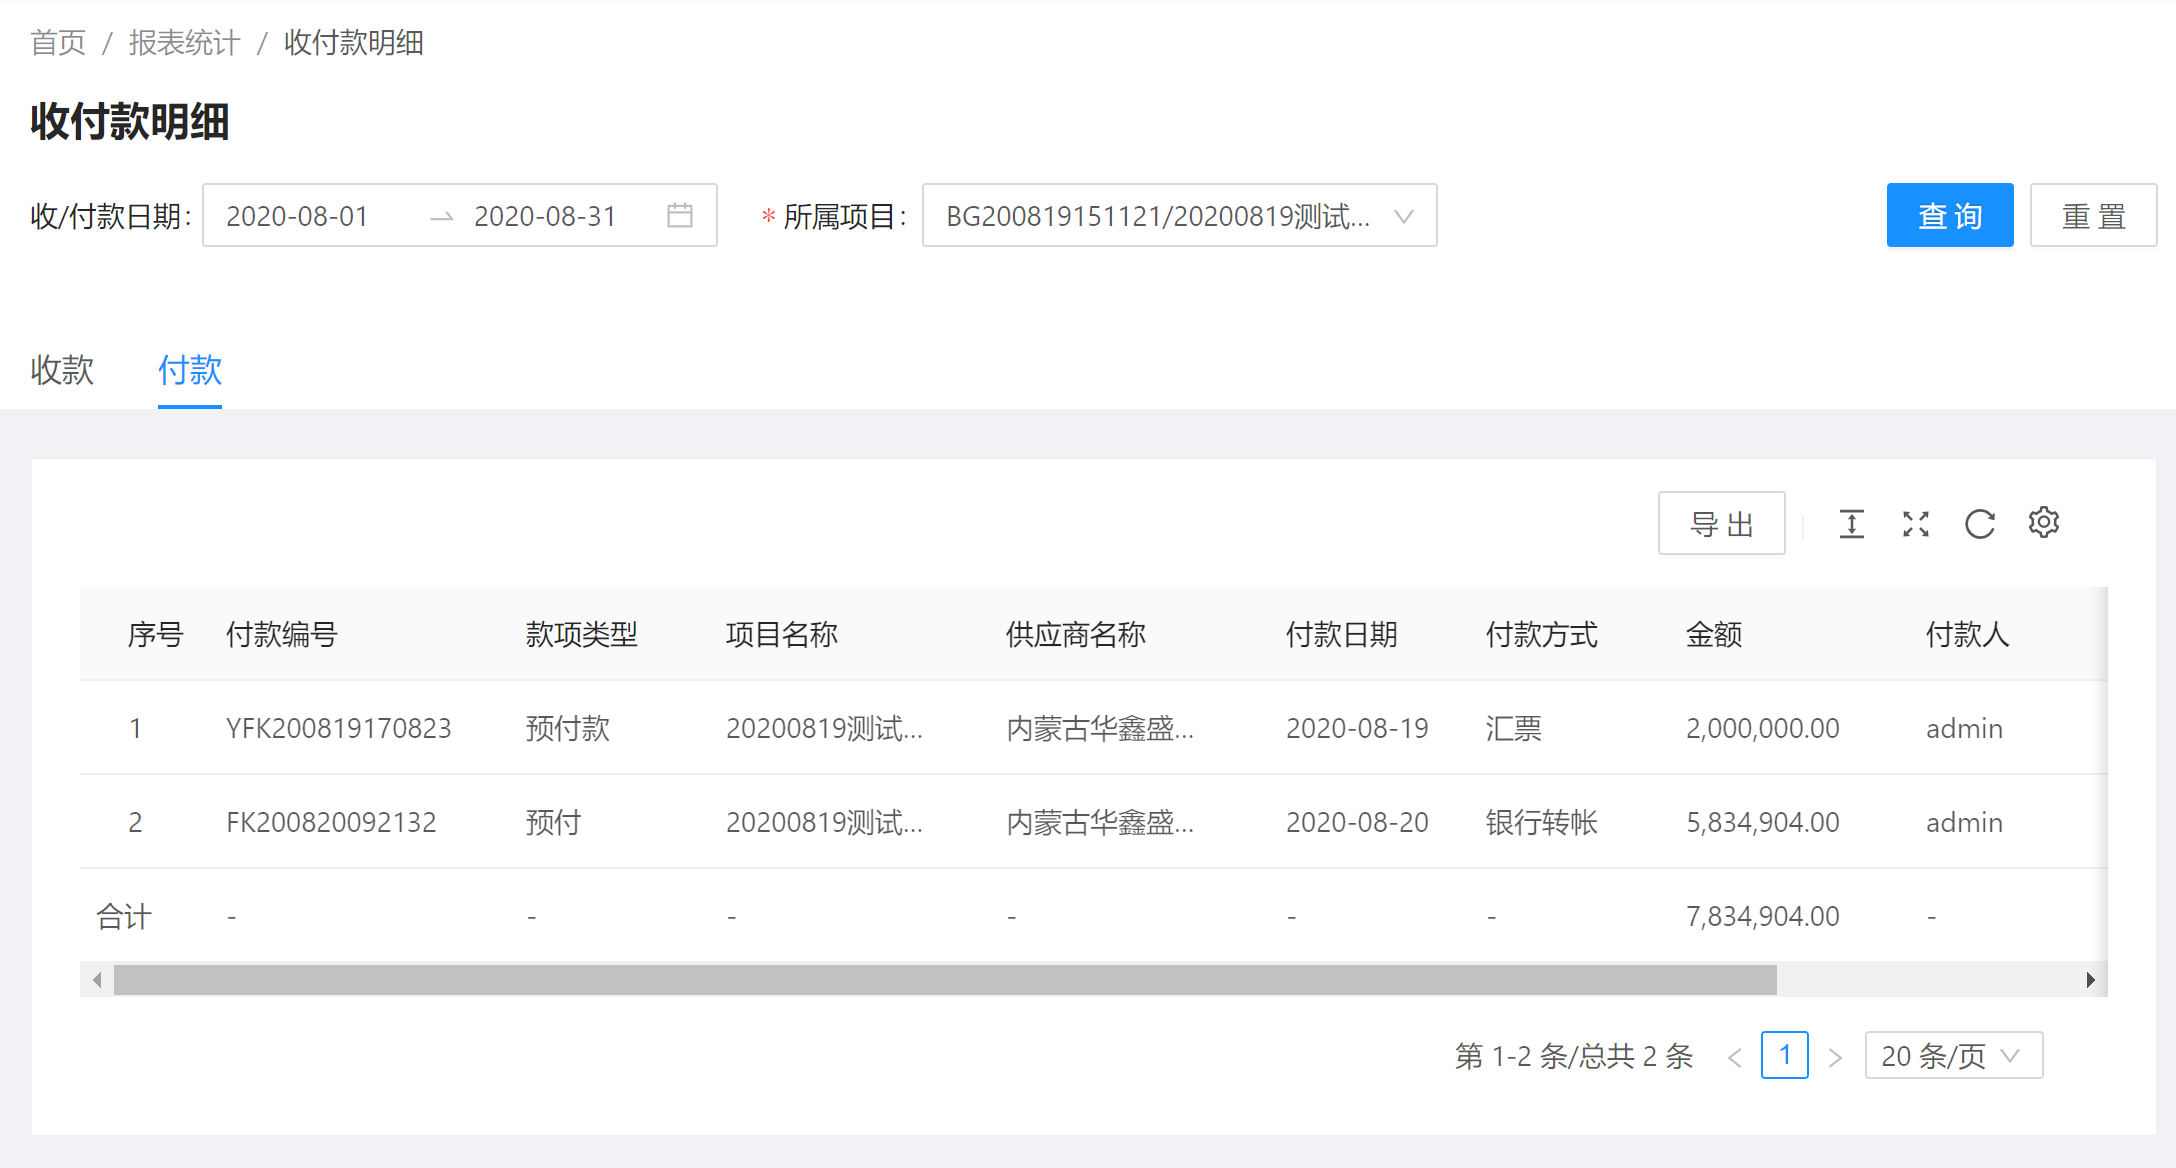The height and width of the screenshot is (1168, 2176).
Task: Click the start date 2020-08-01 field
Action: pos(298,216)
